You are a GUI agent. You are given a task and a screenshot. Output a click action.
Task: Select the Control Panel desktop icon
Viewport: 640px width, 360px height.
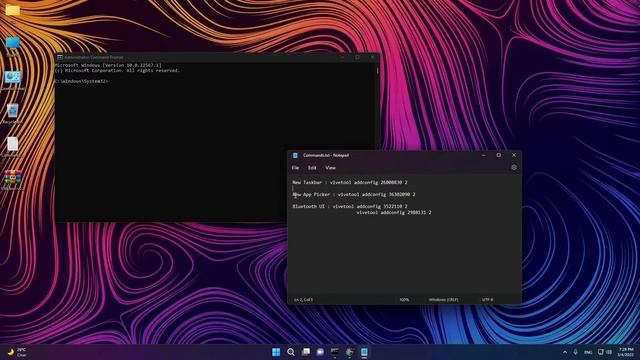13,78
